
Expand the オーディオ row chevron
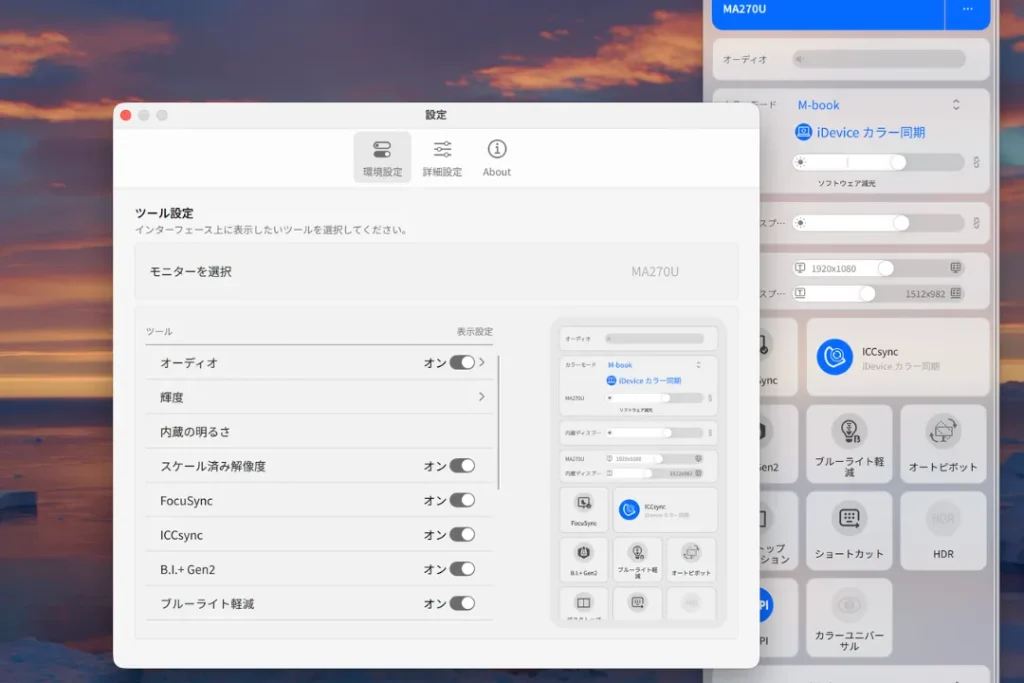481,362
